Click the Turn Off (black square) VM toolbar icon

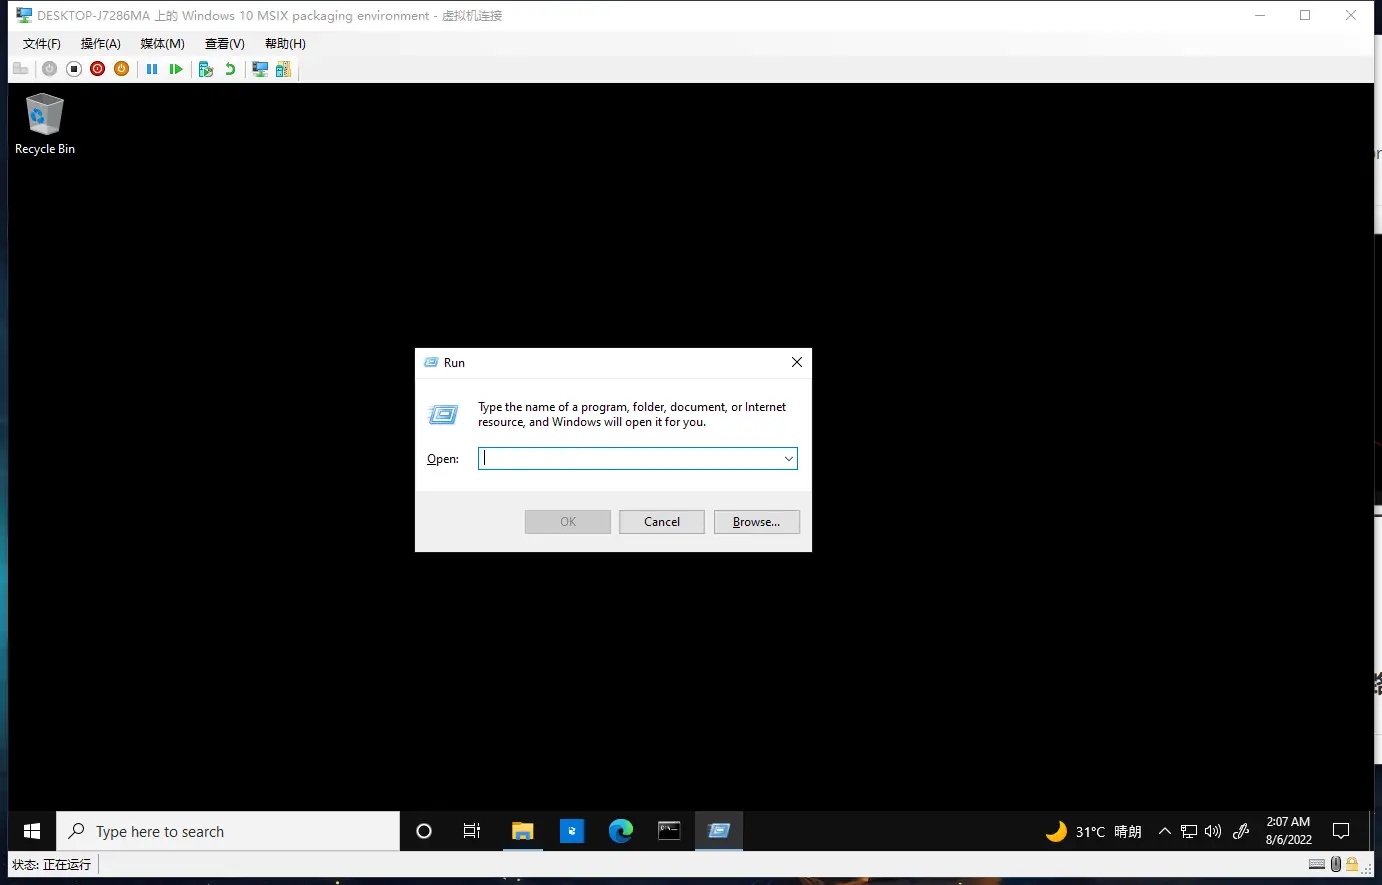(74, 69)
